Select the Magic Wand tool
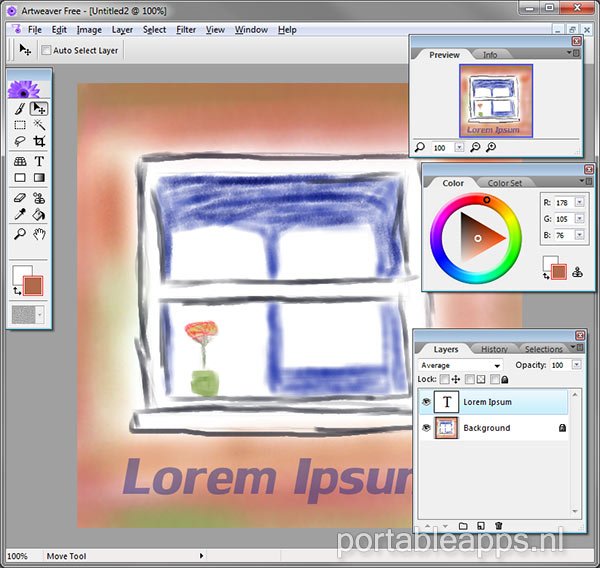The image size is (600, 568). [x=39, y=125]
